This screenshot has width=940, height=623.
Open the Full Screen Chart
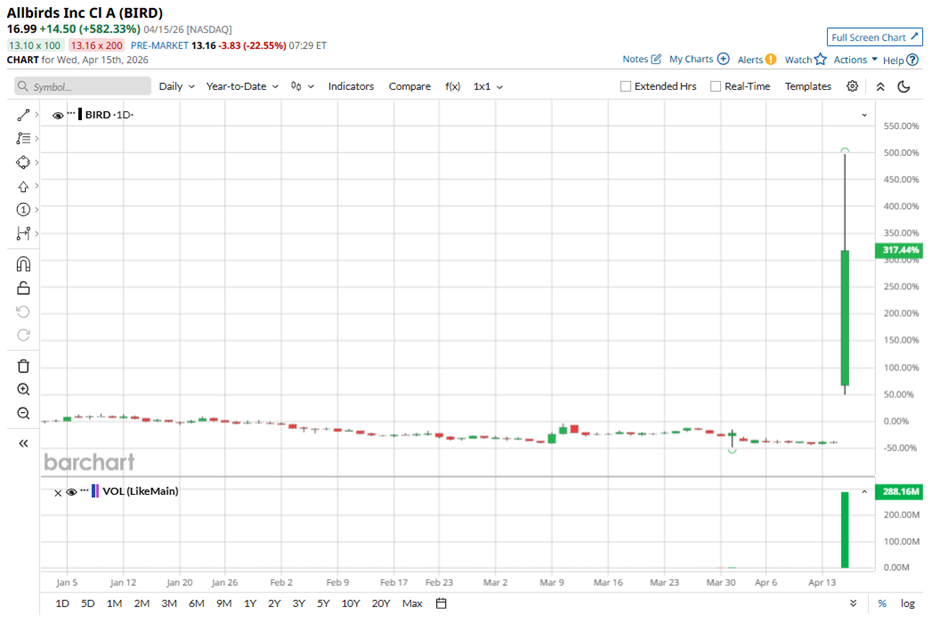(x=875, y=37)
